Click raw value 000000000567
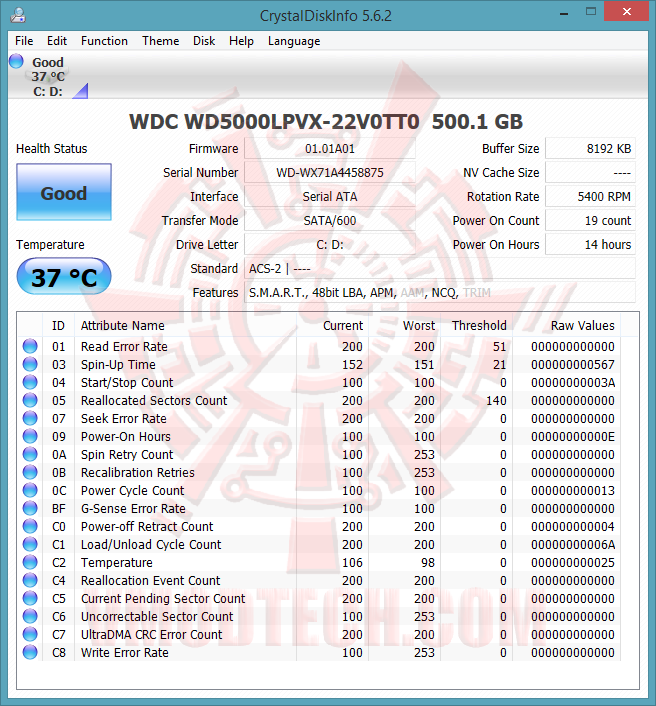Viewport: 656px width, 706px height. click(x=572, y=364)
